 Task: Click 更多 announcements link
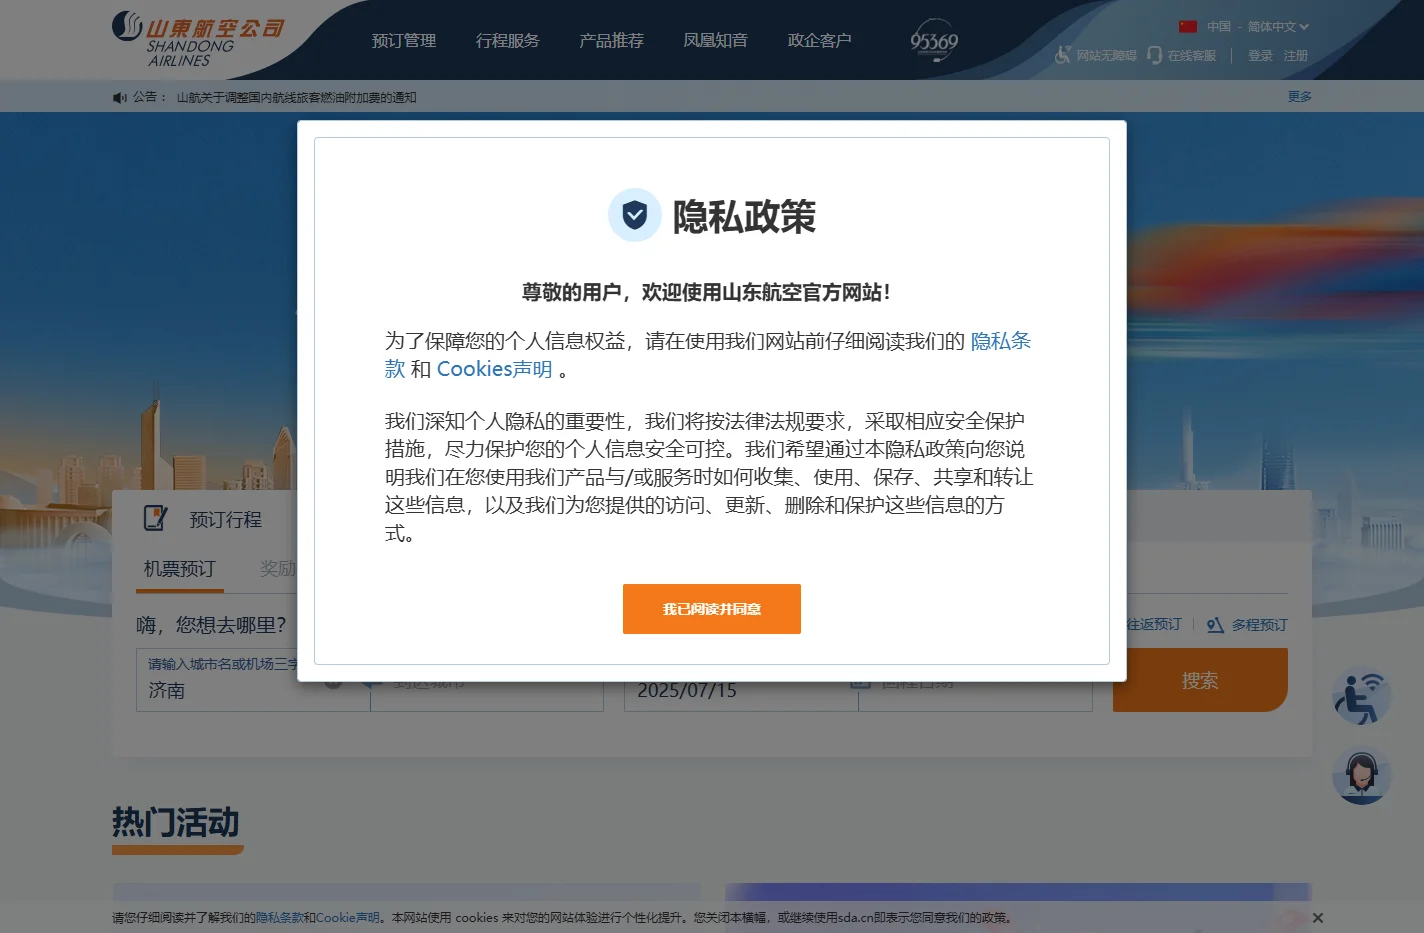click(x=1300, y=97)
